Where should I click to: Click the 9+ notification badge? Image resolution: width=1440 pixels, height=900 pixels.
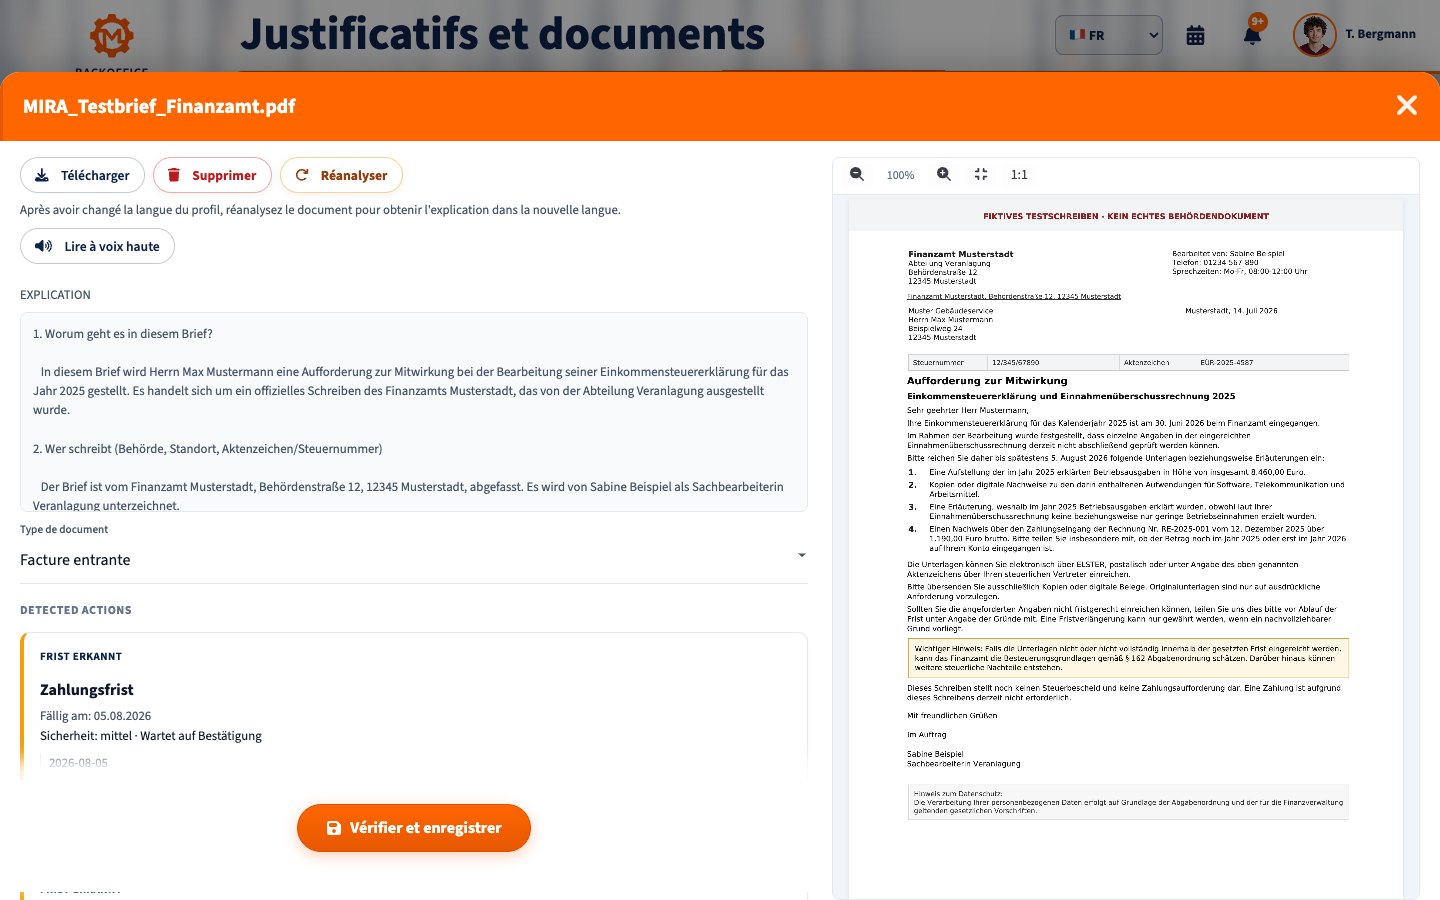click(x=1258, y=21)
